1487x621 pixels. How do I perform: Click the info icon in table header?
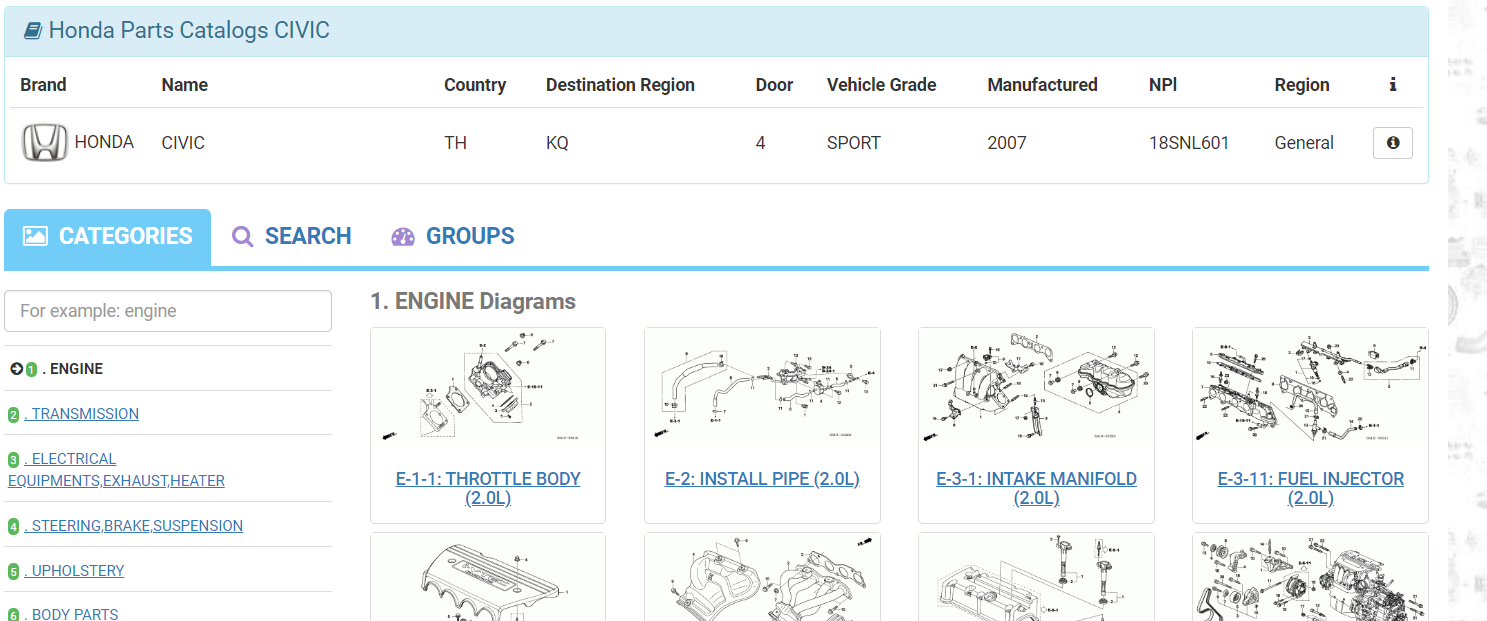(1392, 85)
